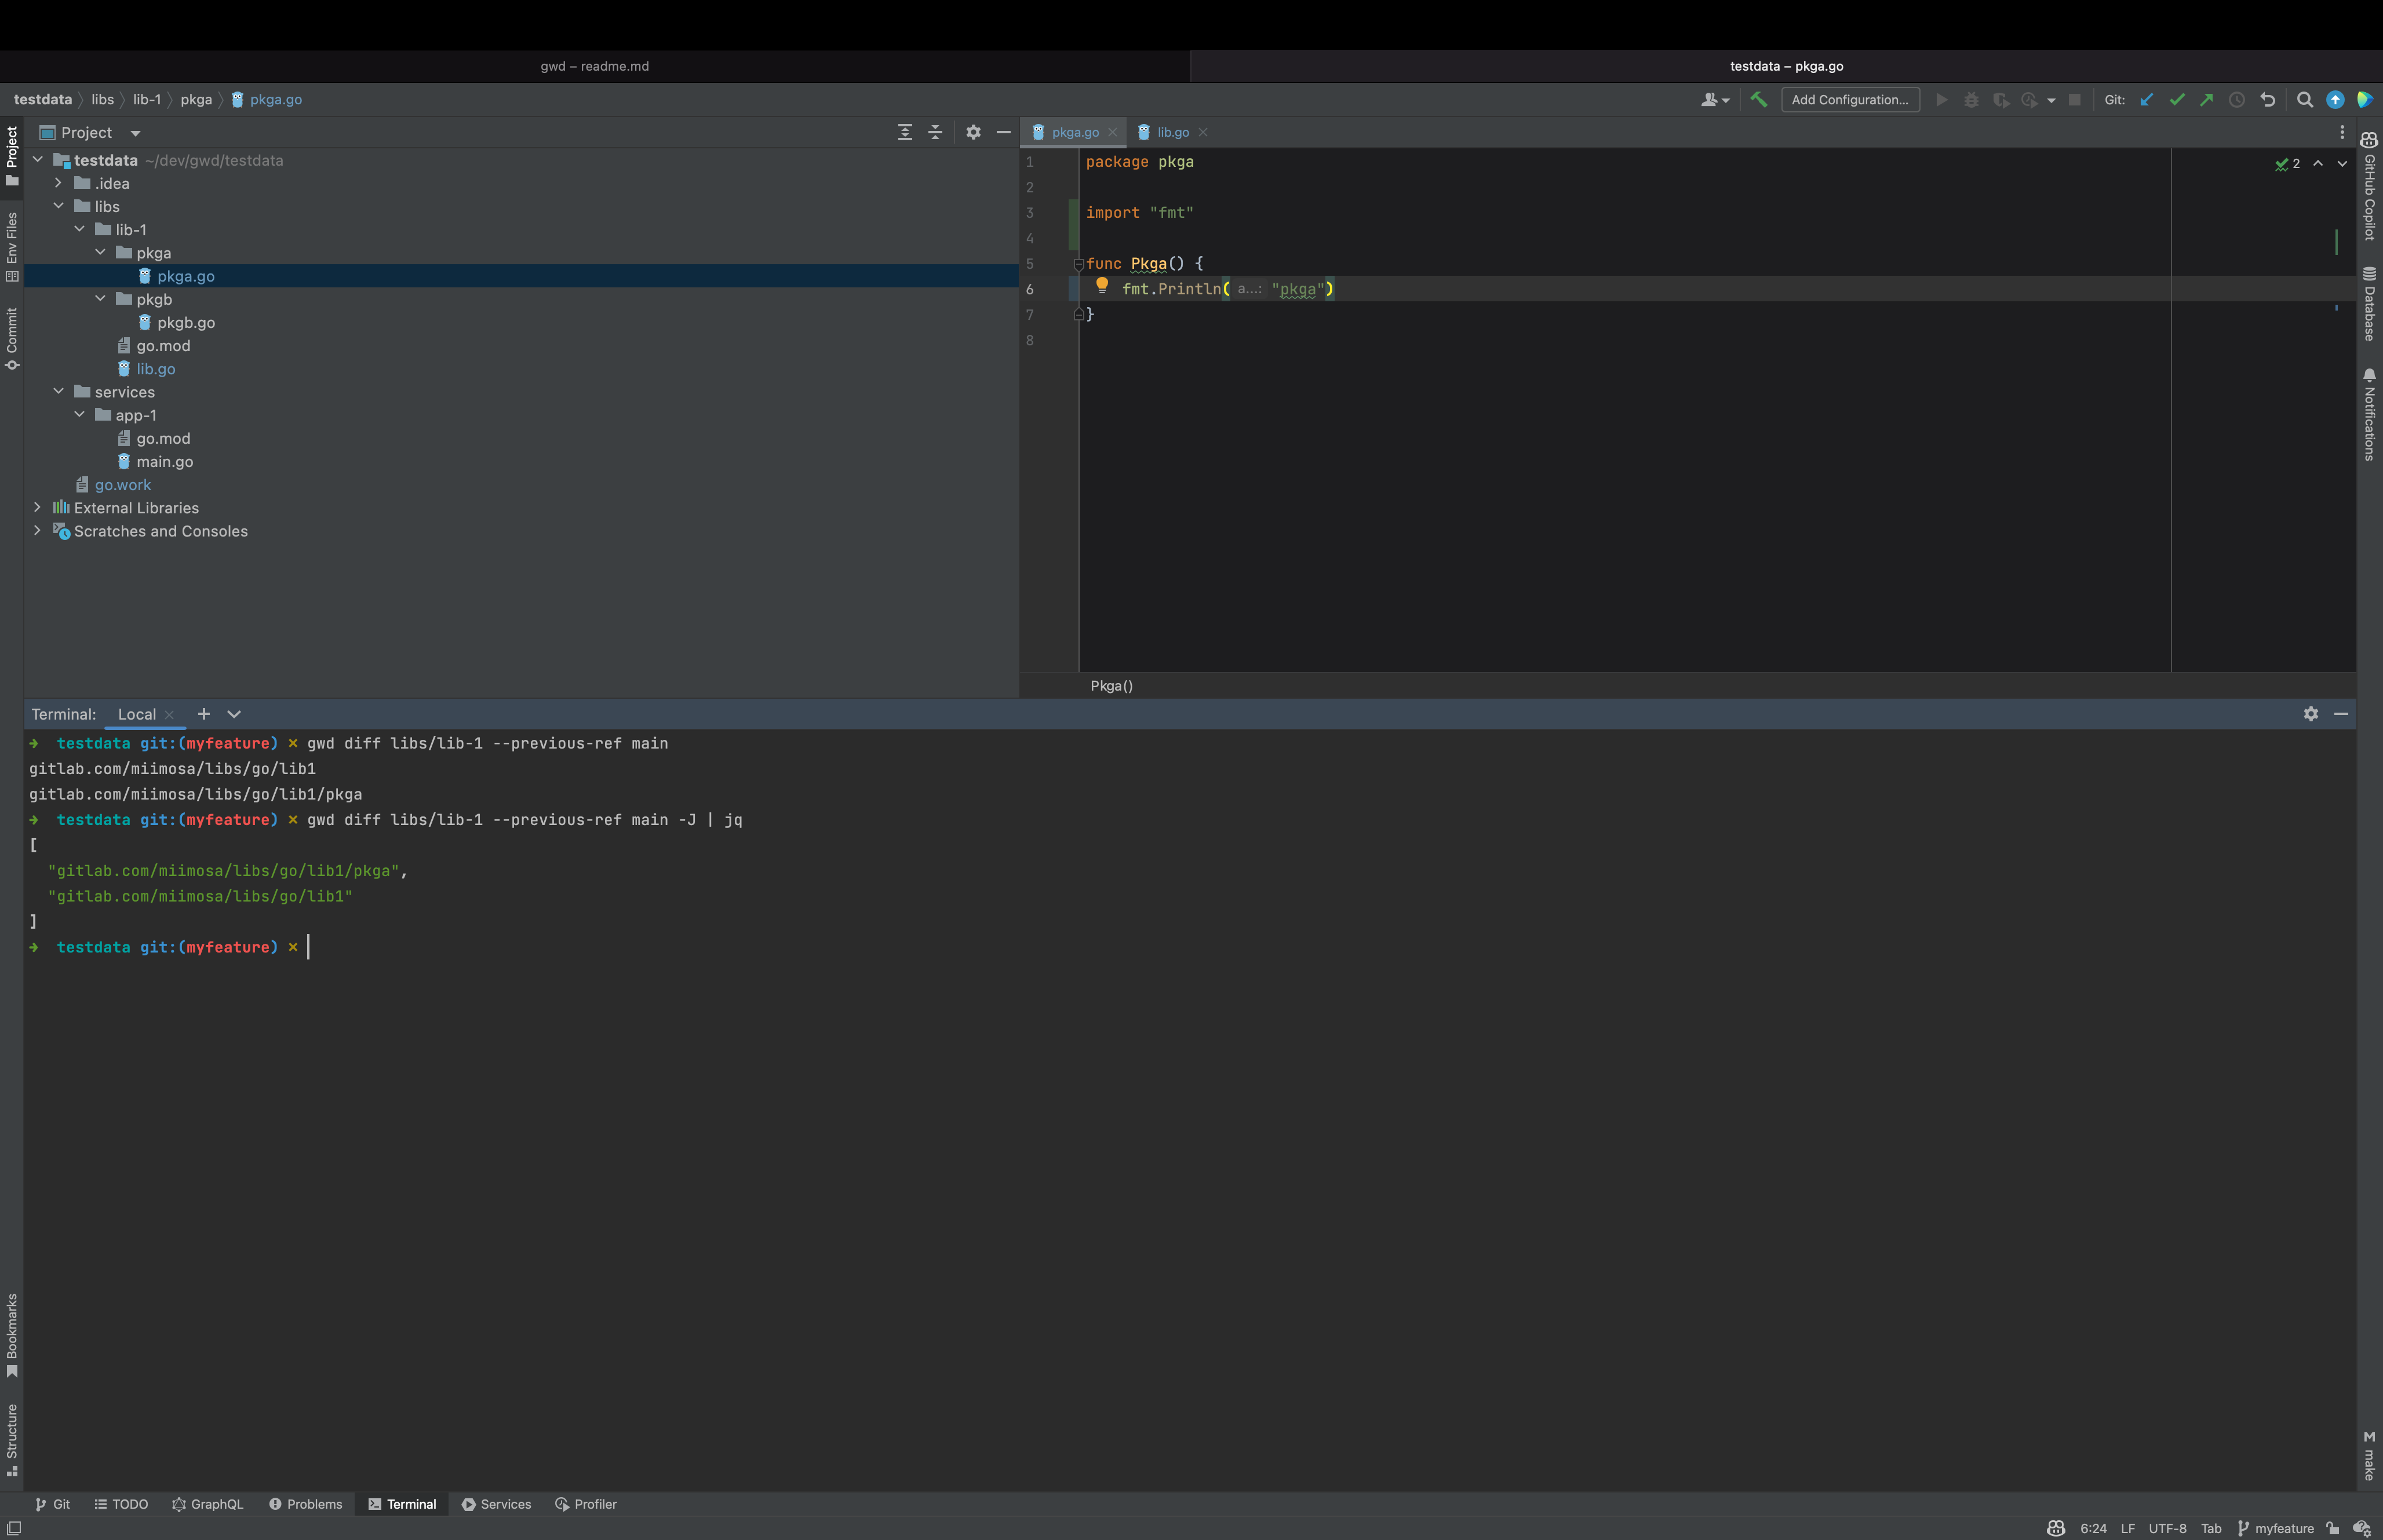The width and height of the screenshot is (2383, 1540).
Task: Fold the Pkga function at line 5
Action: coord(1079,264)
